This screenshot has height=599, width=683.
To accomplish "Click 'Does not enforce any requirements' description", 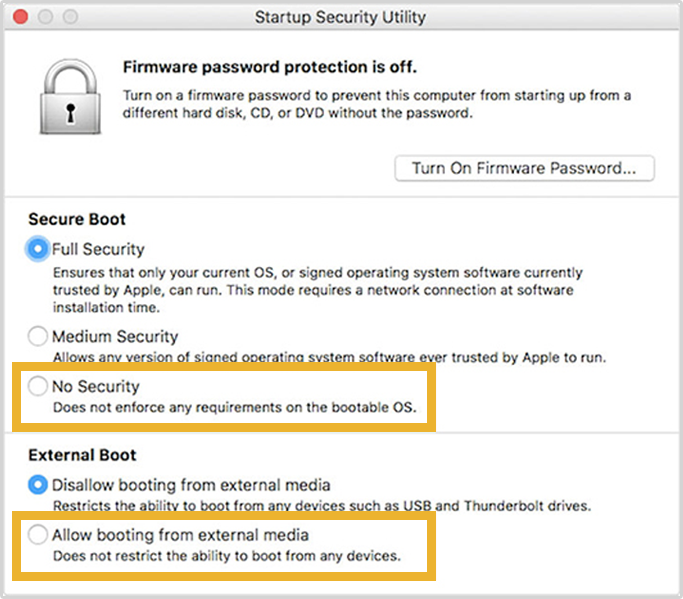I will coord(235,408).
